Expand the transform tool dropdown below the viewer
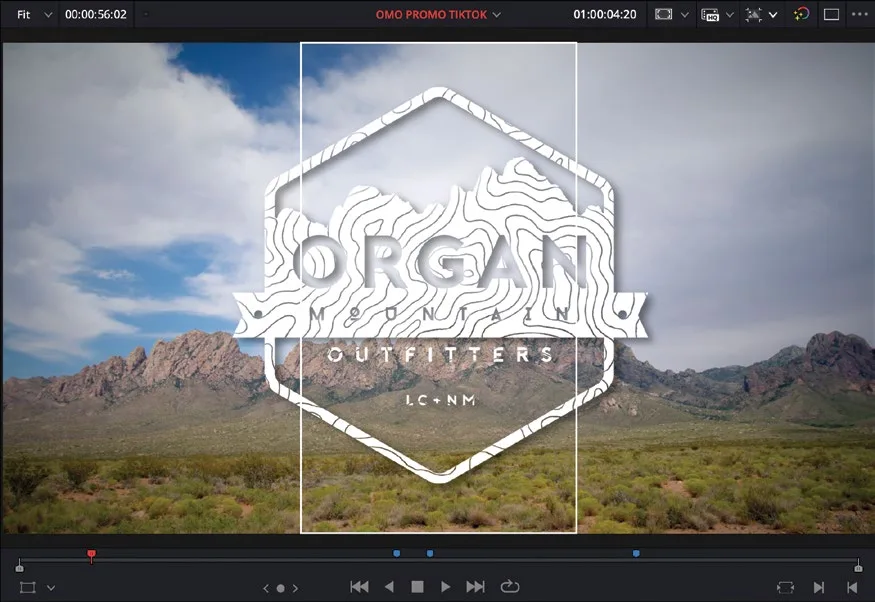 (51, 587)
